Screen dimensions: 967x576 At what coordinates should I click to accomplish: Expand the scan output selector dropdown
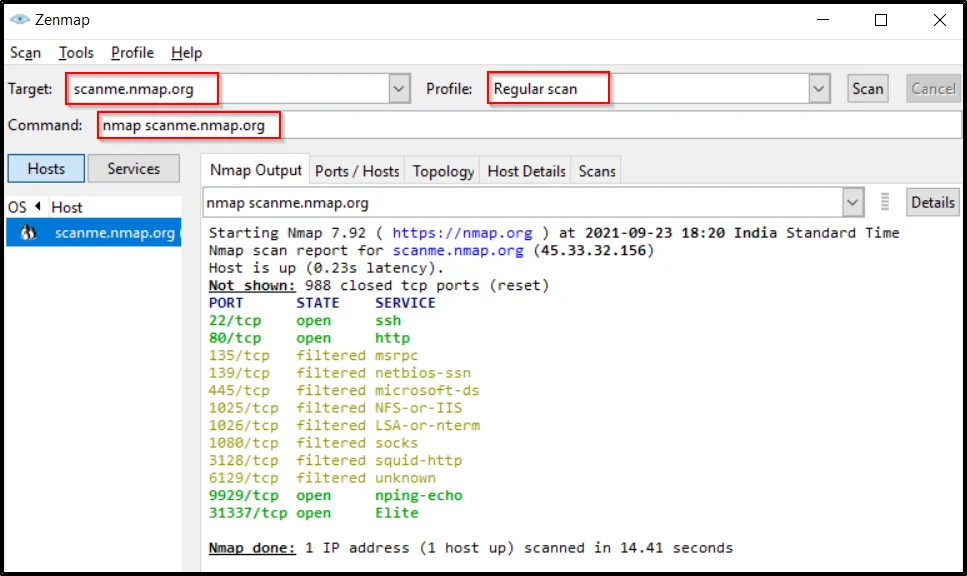pyautogui.click(x=853, y=202)
